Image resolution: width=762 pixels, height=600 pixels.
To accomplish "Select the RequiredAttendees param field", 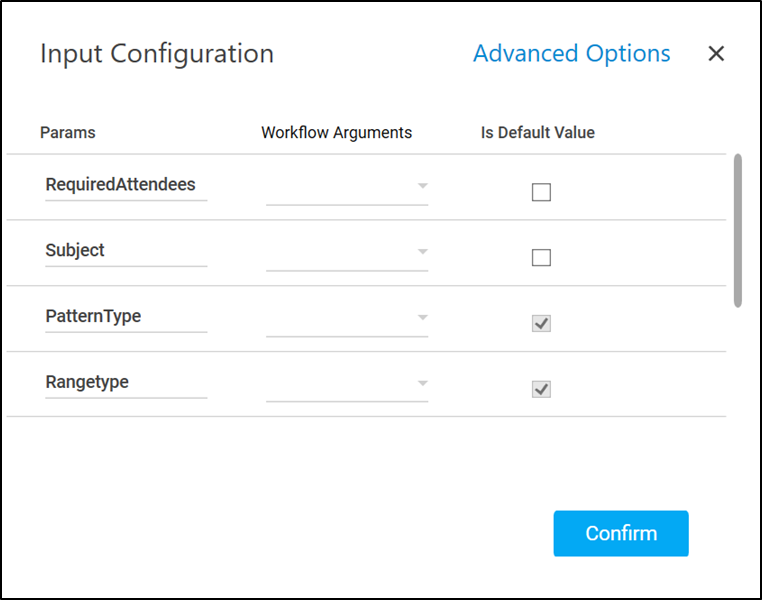I will point(126,185).
